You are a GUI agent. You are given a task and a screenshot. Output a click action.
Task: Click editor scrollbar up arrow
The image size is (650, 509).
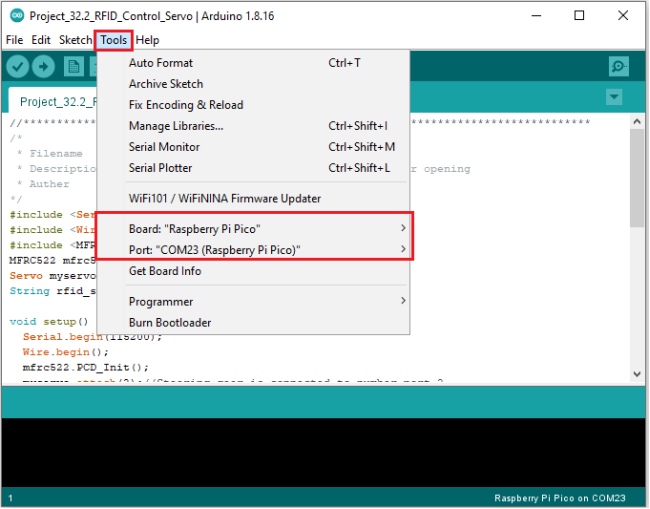637,121
